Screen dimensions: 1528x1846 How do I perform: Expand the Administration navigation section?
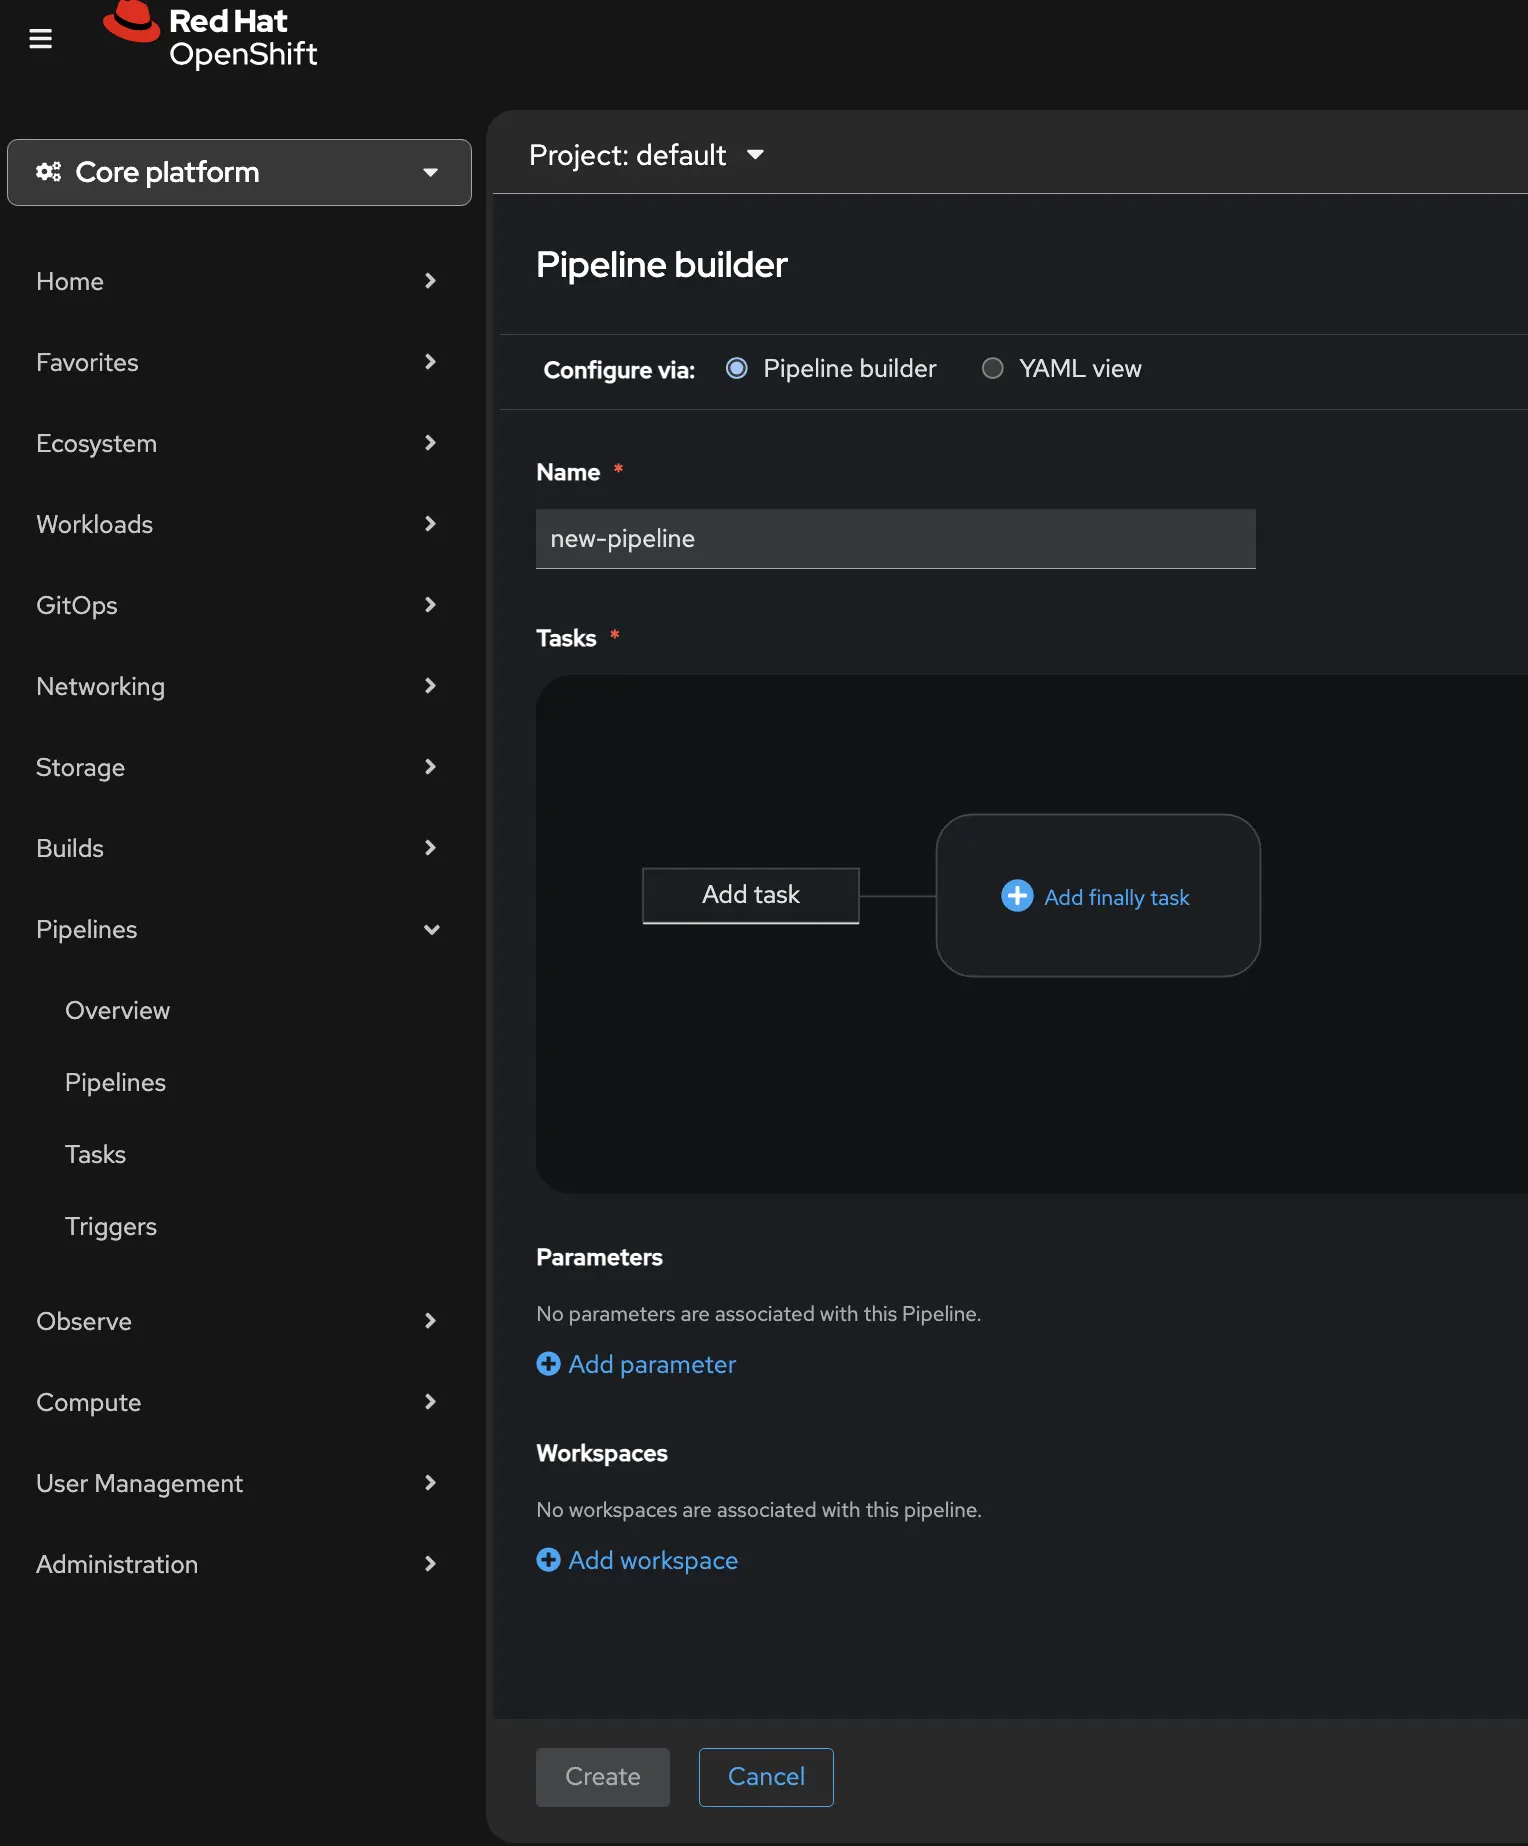[238, 1564]
